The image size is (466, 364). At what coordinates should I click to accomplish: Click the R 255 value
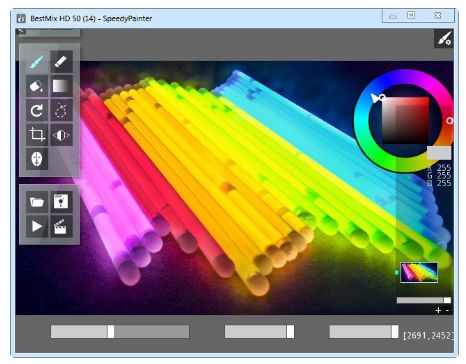(x=440, y=167)
